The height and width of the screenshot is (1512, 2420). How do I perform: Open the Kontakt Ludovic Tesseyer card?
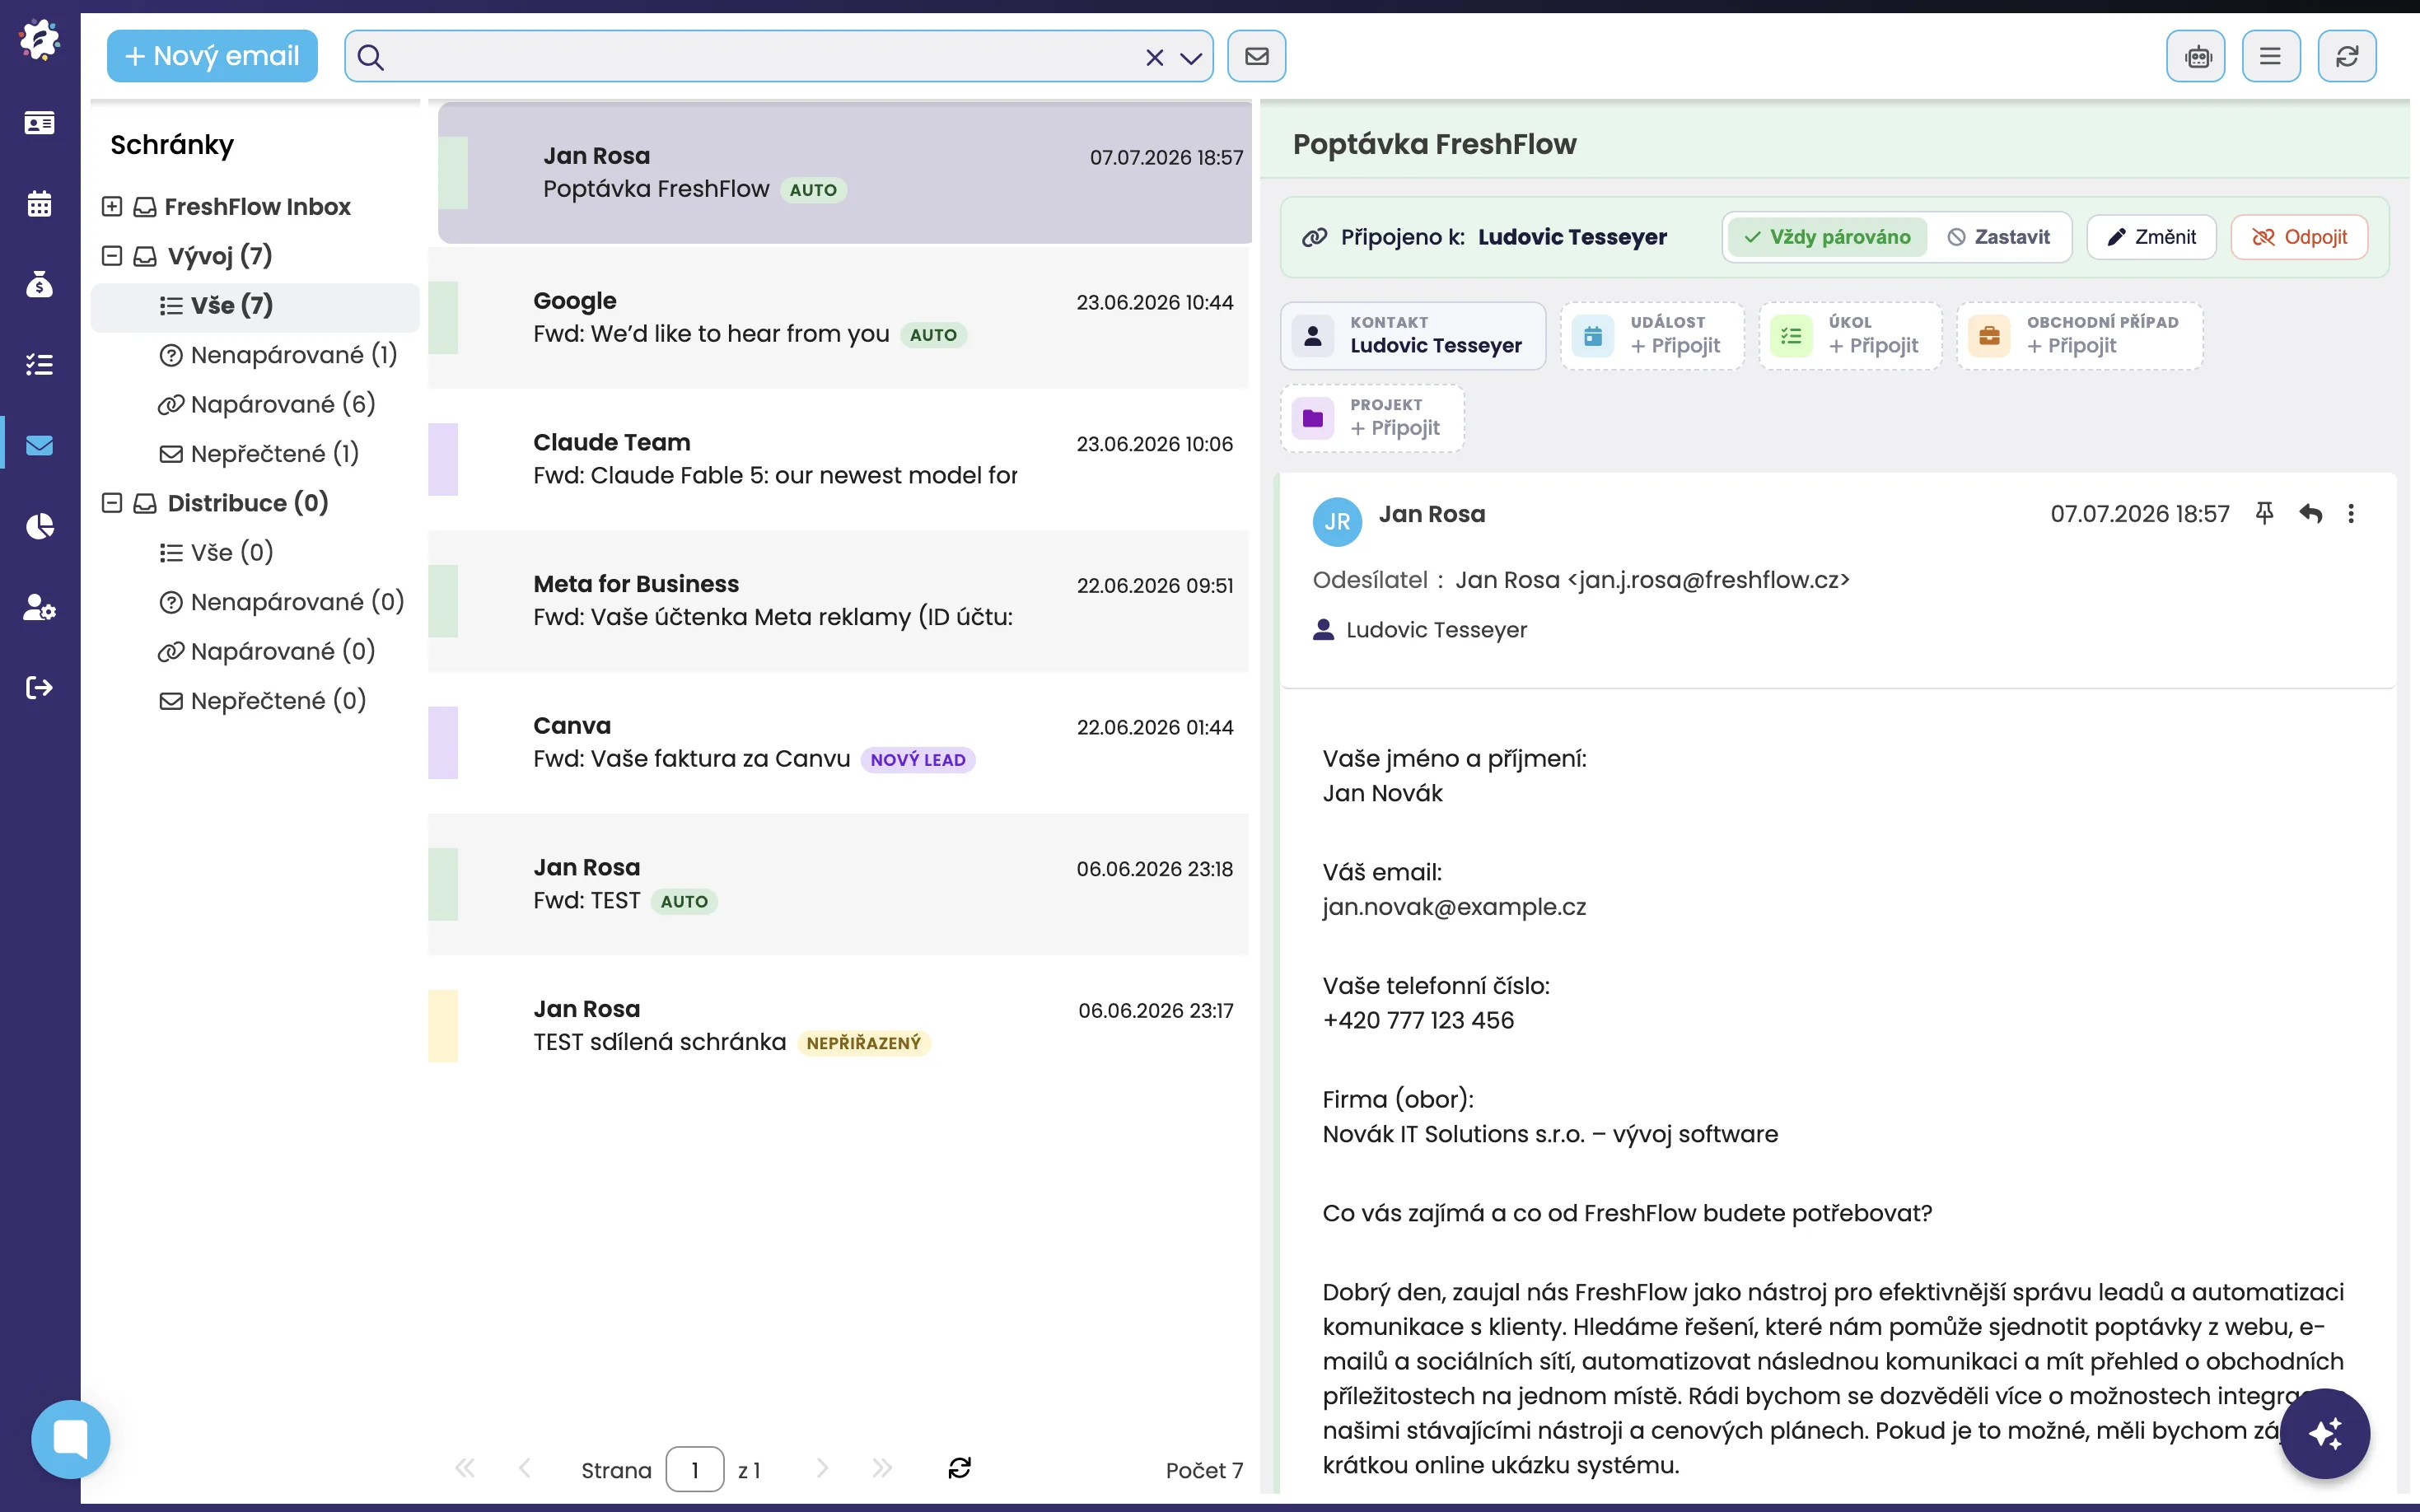tap(1413, 336)
